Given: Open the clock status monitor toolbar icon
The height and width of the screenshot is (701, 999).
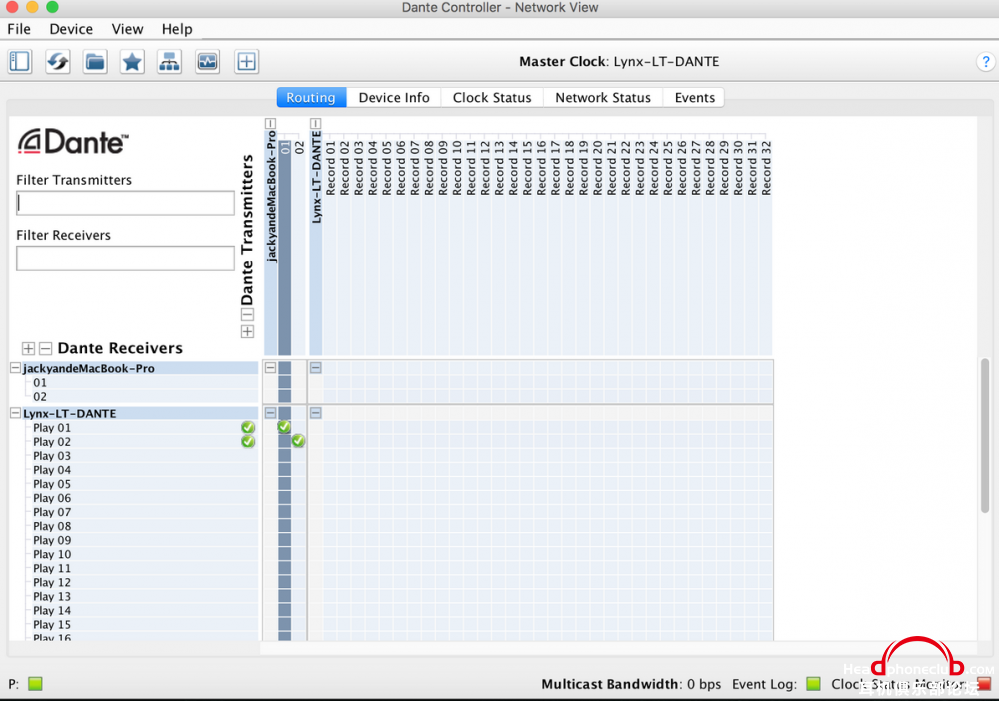Looking at the screenshot, I should click(208, 62).
